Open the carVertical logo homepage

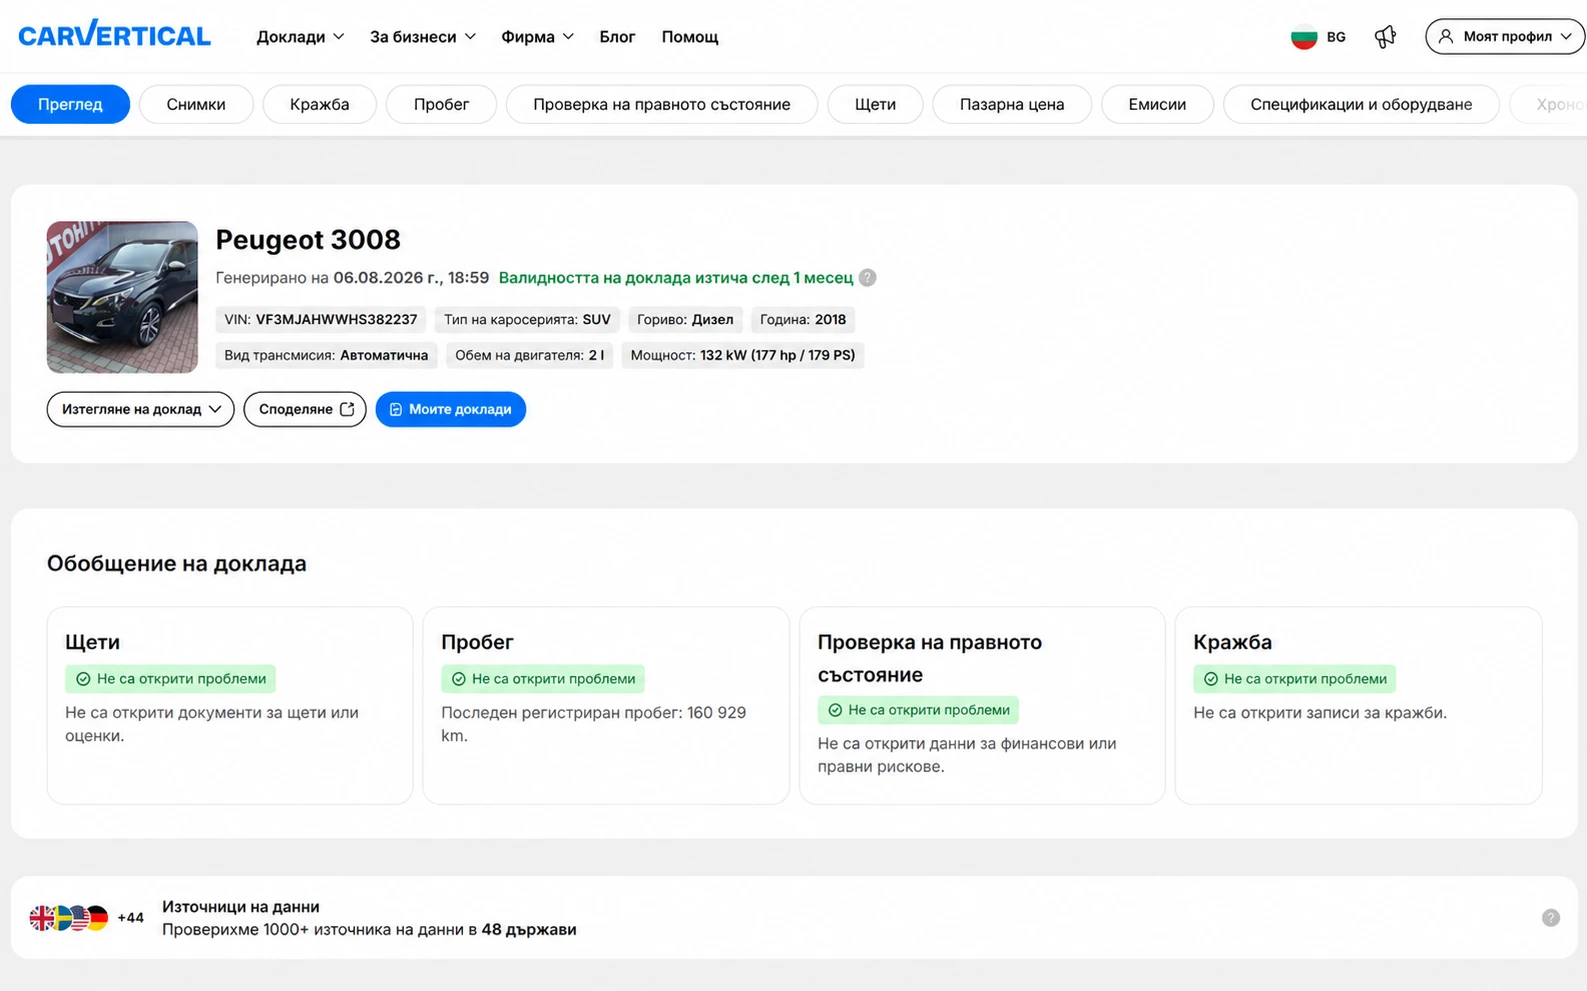115,35
